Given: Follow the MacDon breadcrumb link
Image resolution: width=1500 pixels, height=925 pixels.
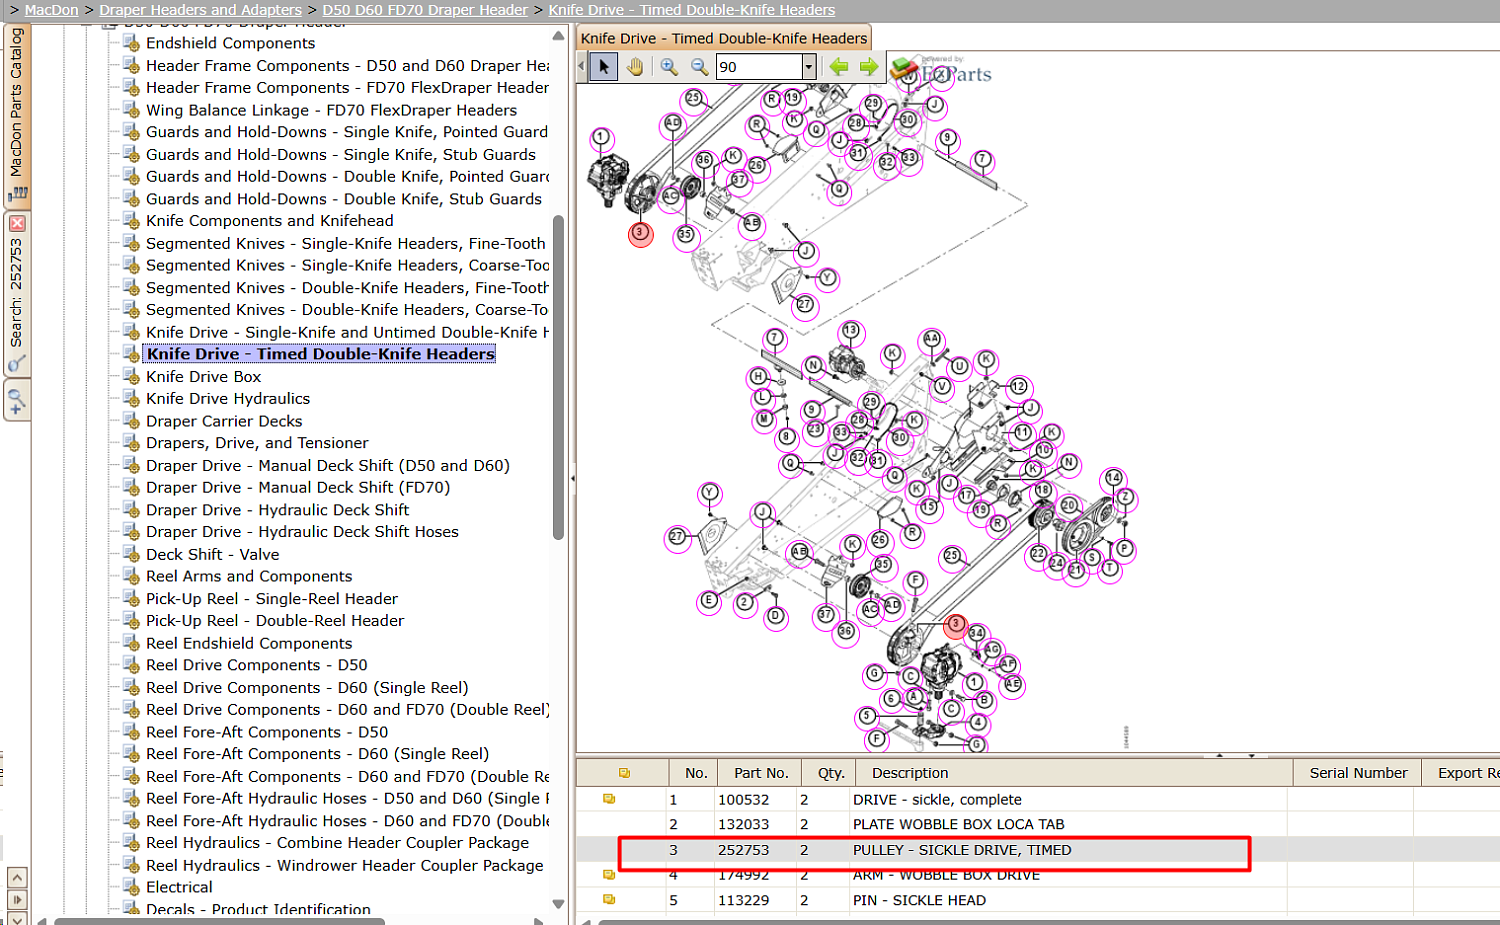Looking at the screenshot, I should tap(51, 10).
